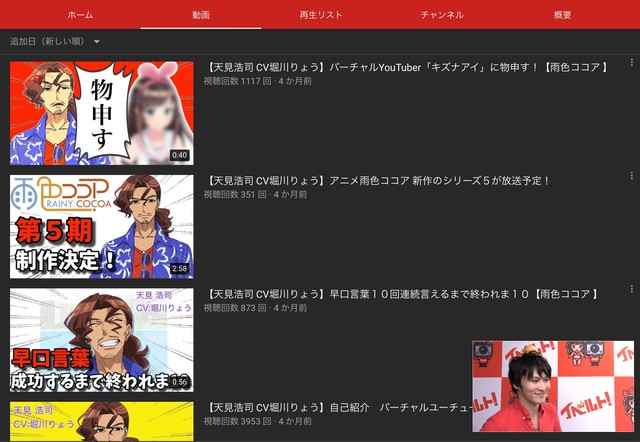Open the ホーム tab
640x442 pixels.
[x=80, y=15]
